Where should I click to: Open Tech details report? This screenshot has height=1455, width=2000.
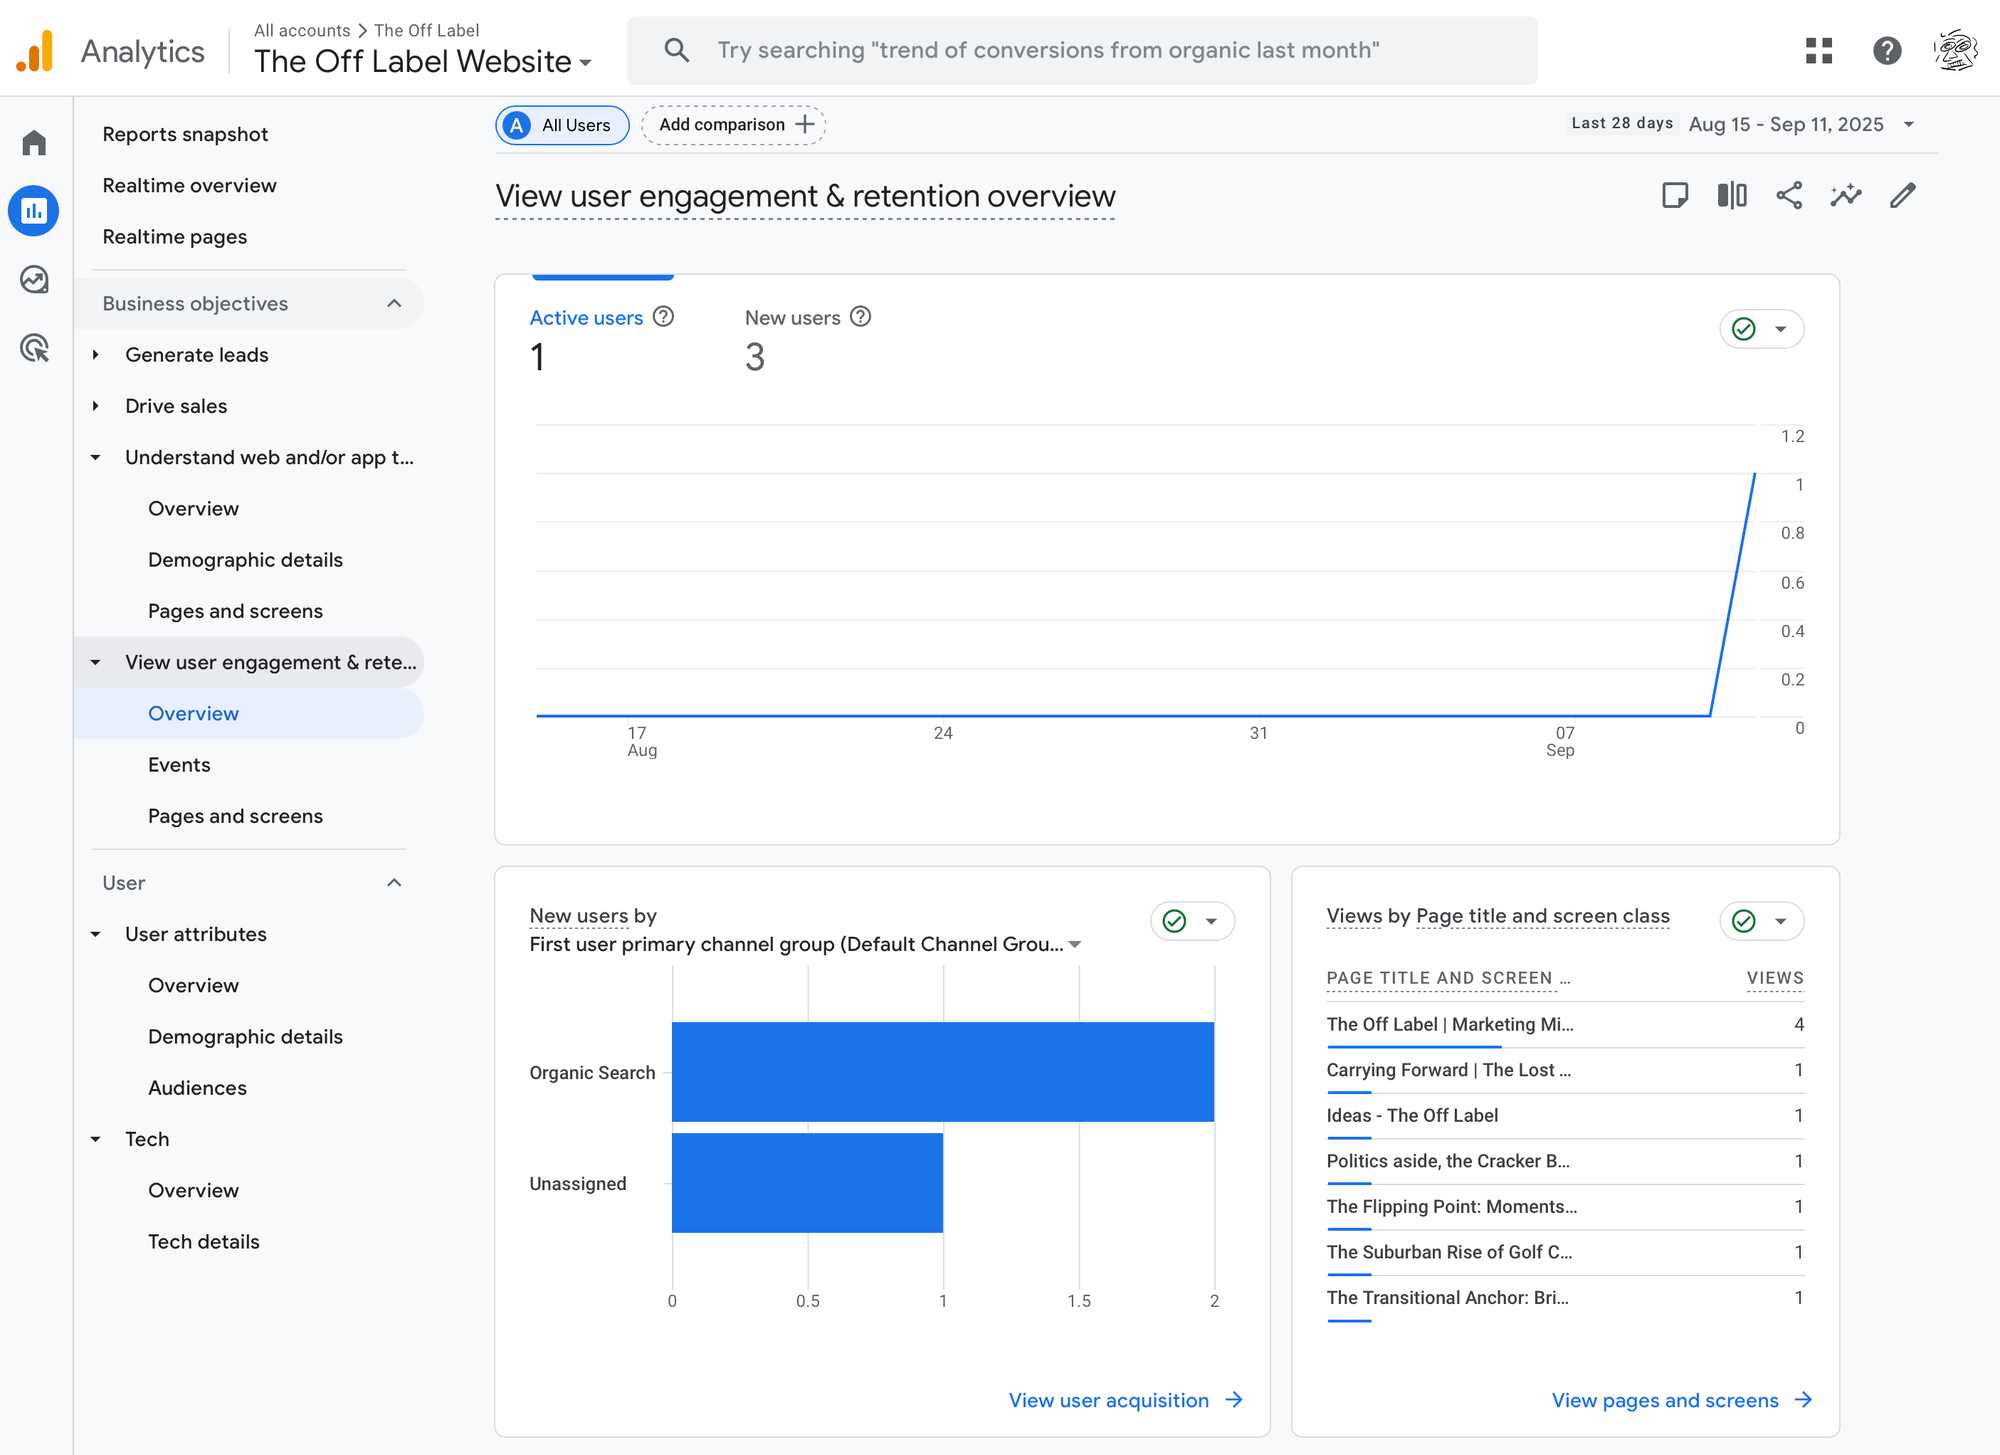(203, 1241)
